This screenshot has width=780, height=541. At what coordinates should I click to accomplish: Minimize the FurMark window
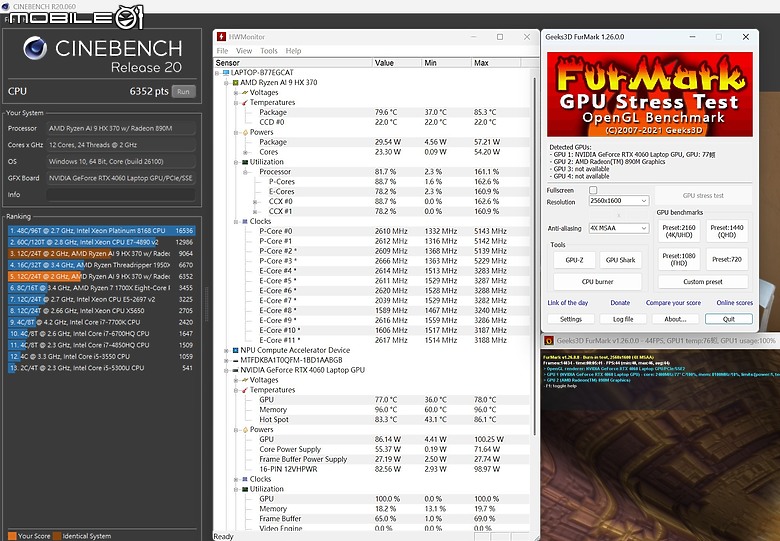coord(692,37)
